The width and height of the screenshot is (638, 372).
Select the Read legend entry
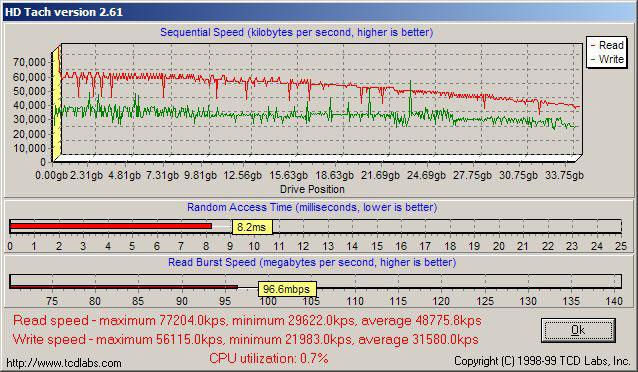click(x=607, y=45)
